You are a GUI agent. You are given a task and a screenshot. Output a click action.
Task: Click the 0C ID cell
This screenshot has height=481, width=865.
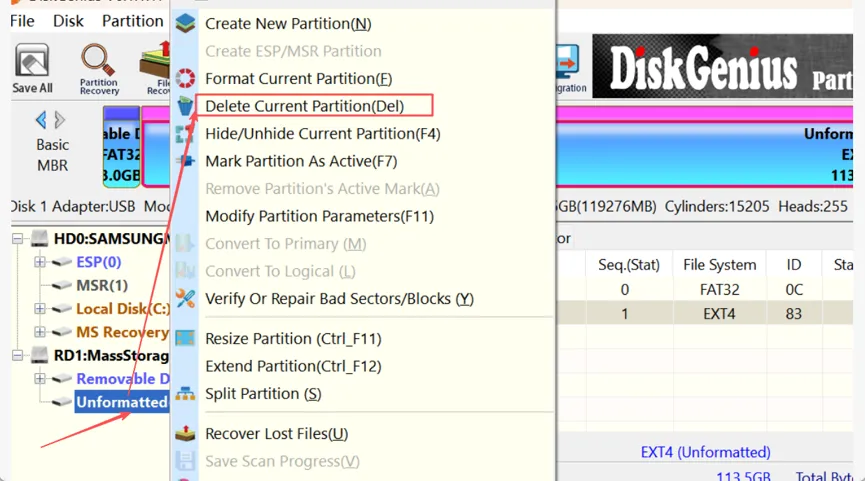tap(793, 289)
